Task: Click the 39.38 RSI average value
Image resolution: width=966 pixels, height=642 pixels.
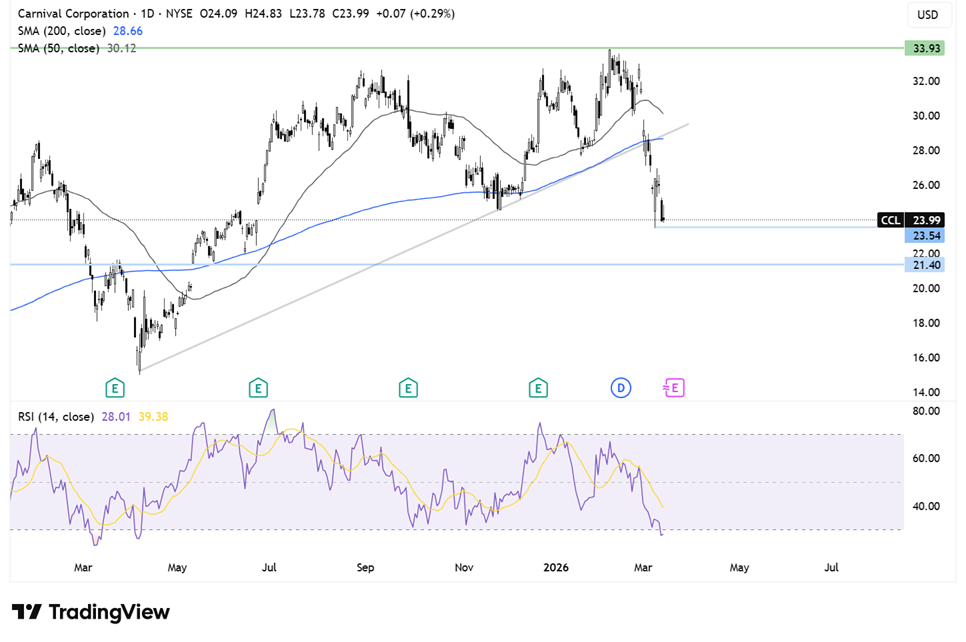Action: coord(153,416)
